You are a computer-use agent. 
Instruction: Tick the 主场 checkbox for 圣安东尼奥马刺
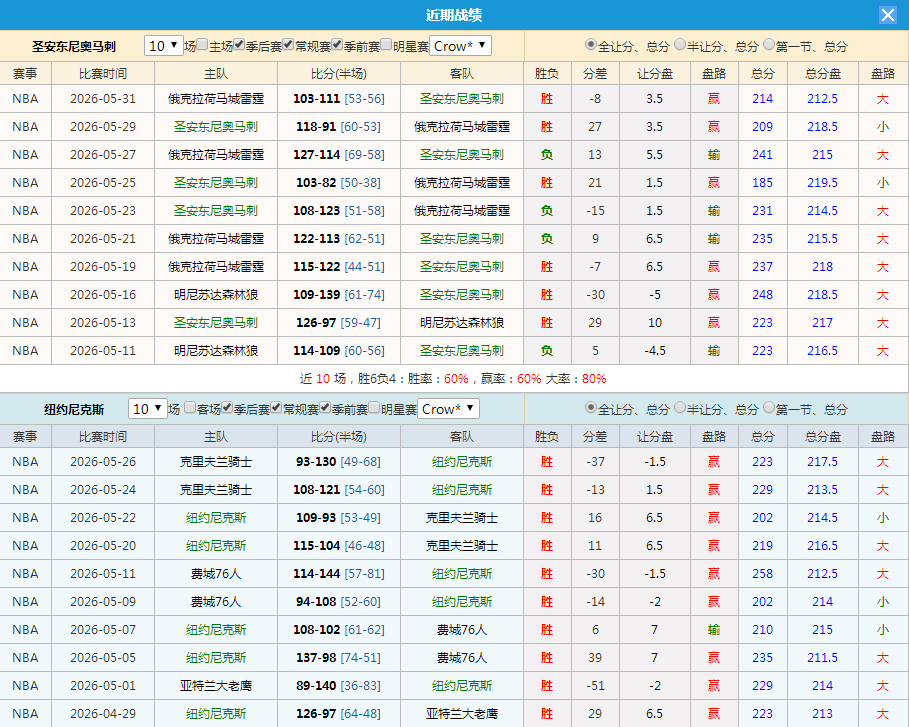pyautogui.click(x=202, y=45)
